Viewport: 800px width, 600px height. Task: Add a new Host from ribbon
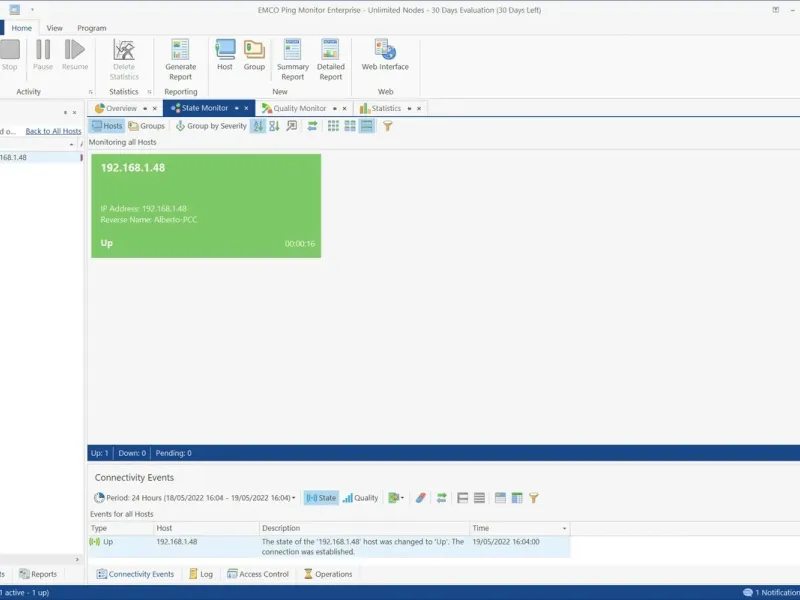[225, 55]
